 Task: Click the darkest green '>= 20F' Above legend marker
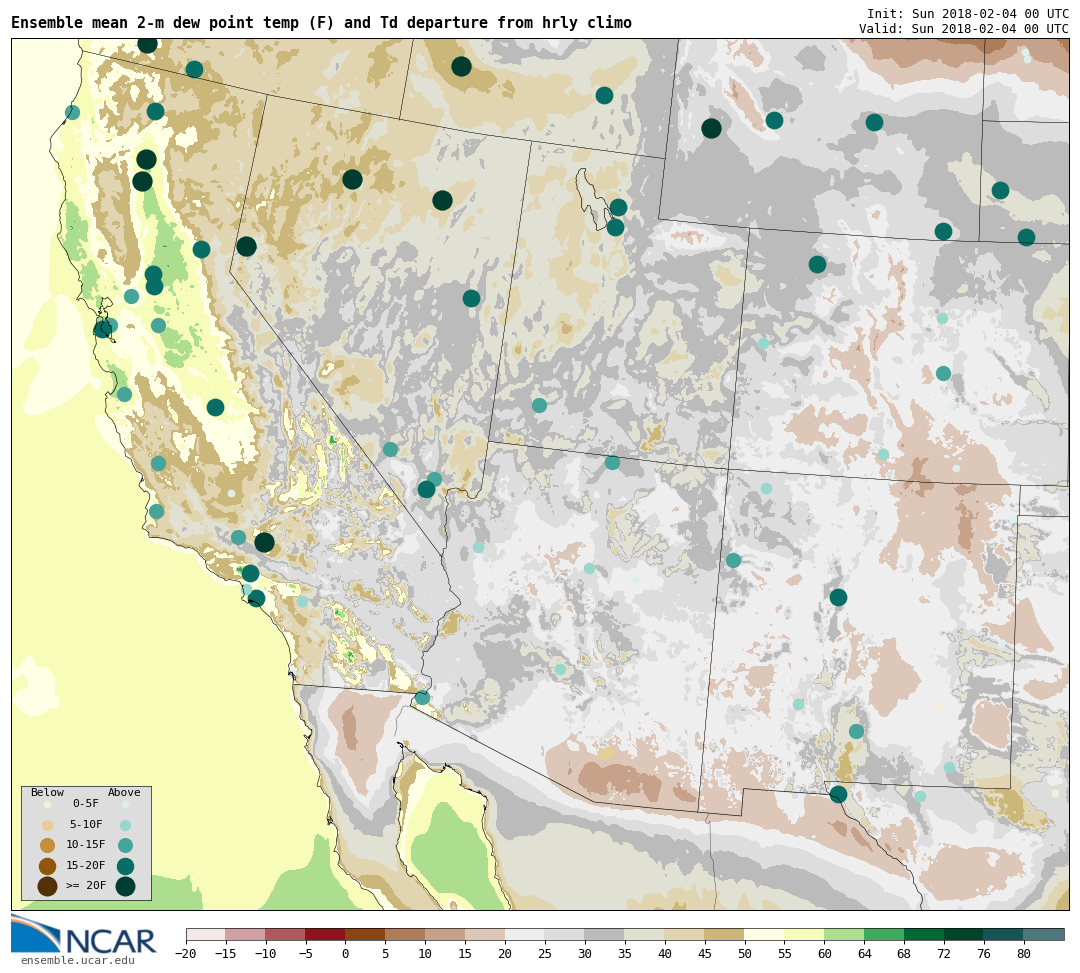coord(125,886)
